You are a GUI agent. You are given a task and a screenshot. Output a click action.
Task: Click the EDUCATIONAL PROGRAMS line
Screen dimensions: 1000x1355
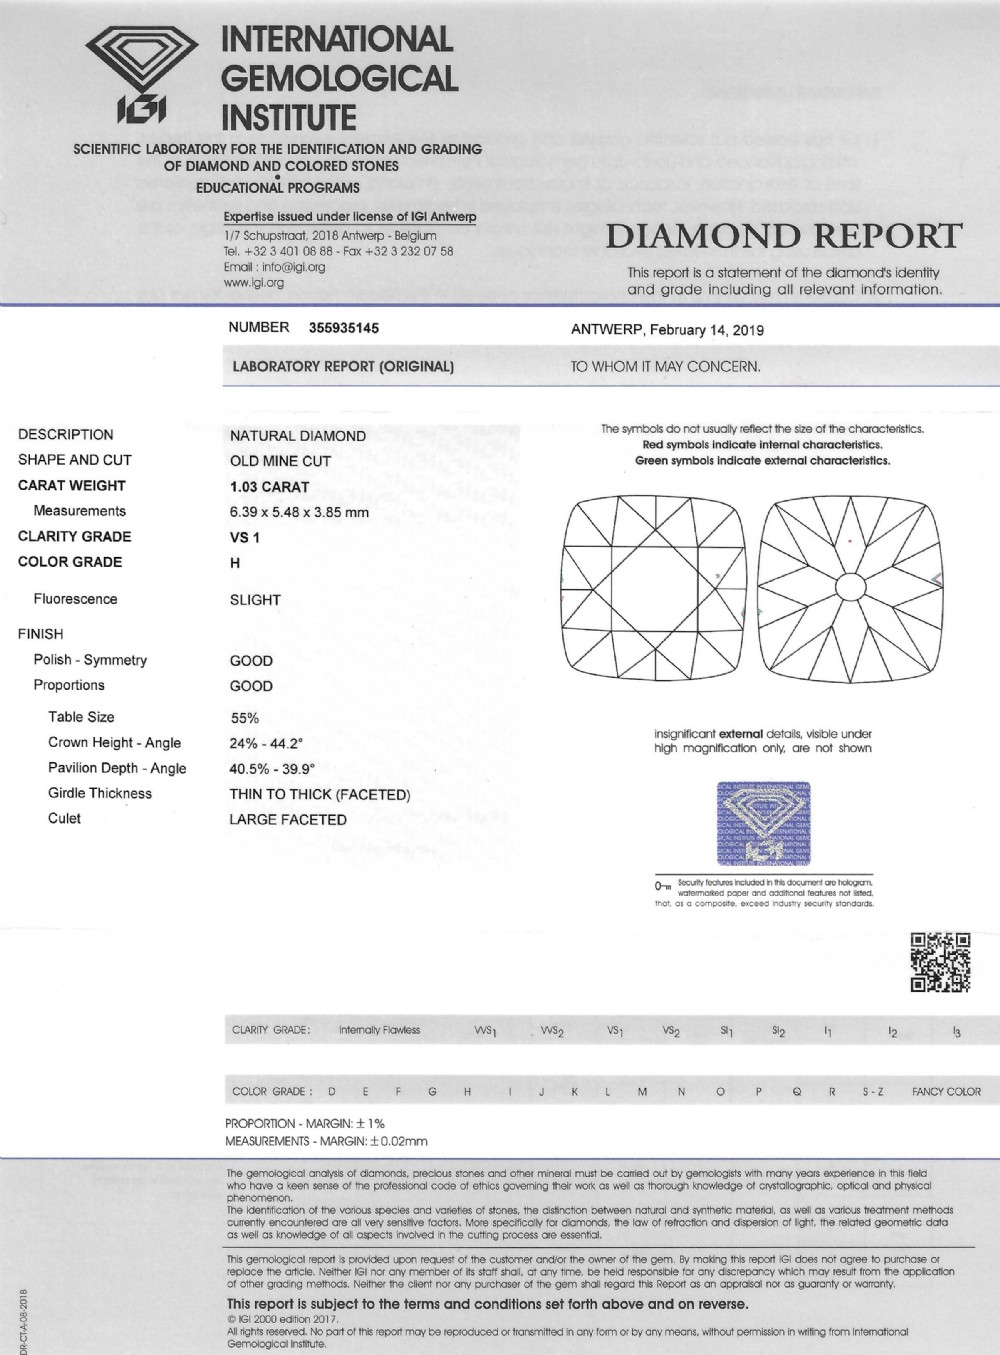coord(278,188)
